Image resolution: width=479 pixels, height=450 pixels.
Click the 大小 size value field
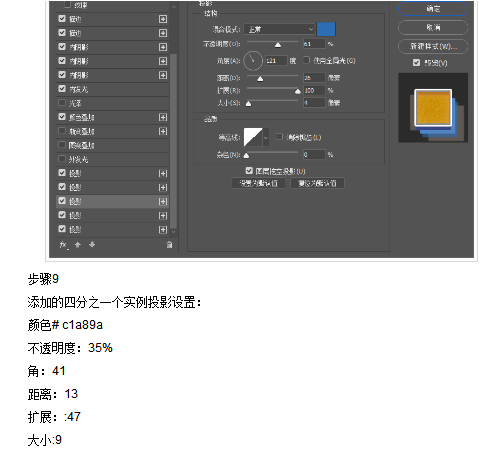click(x=314, y=103)
